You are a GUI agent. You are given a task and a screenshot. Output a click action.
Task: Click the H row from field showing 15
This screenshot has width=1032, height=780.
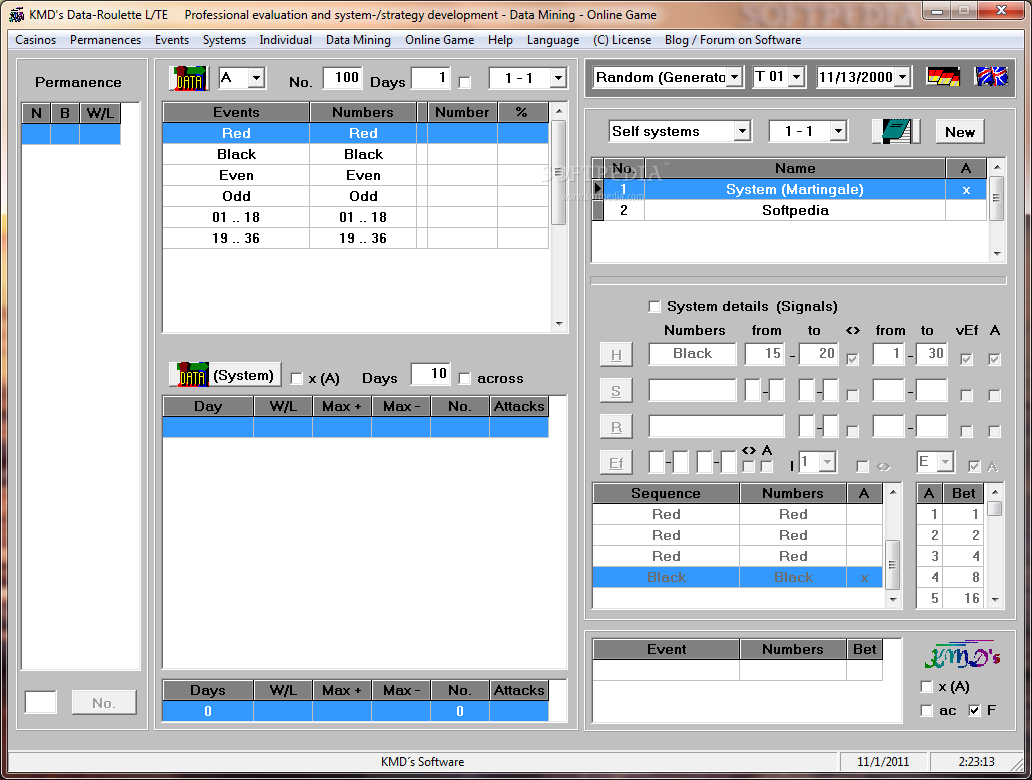coord(765,353)
